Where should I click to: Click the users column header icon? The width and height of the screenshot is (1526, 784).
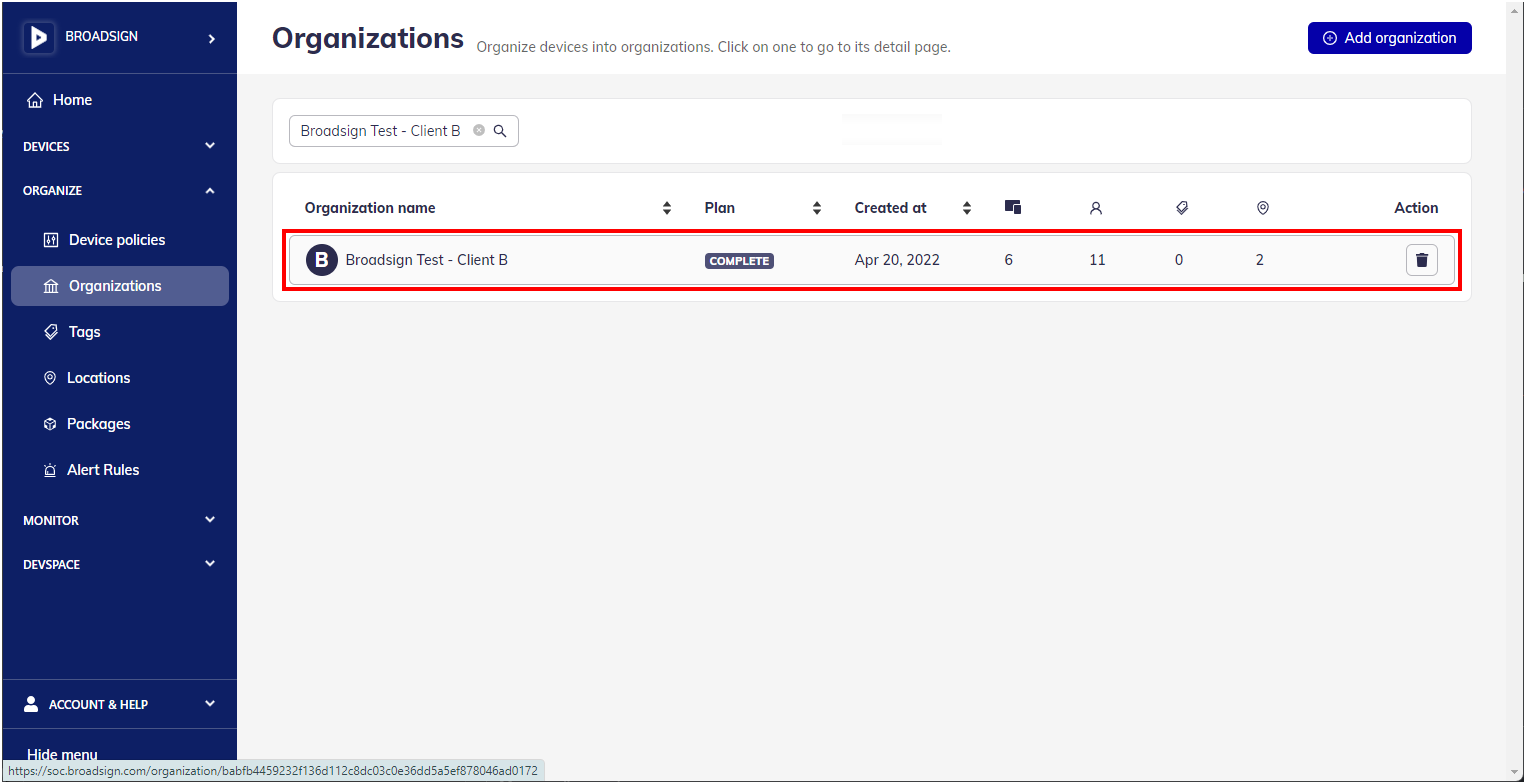[x=1096, y=208]
